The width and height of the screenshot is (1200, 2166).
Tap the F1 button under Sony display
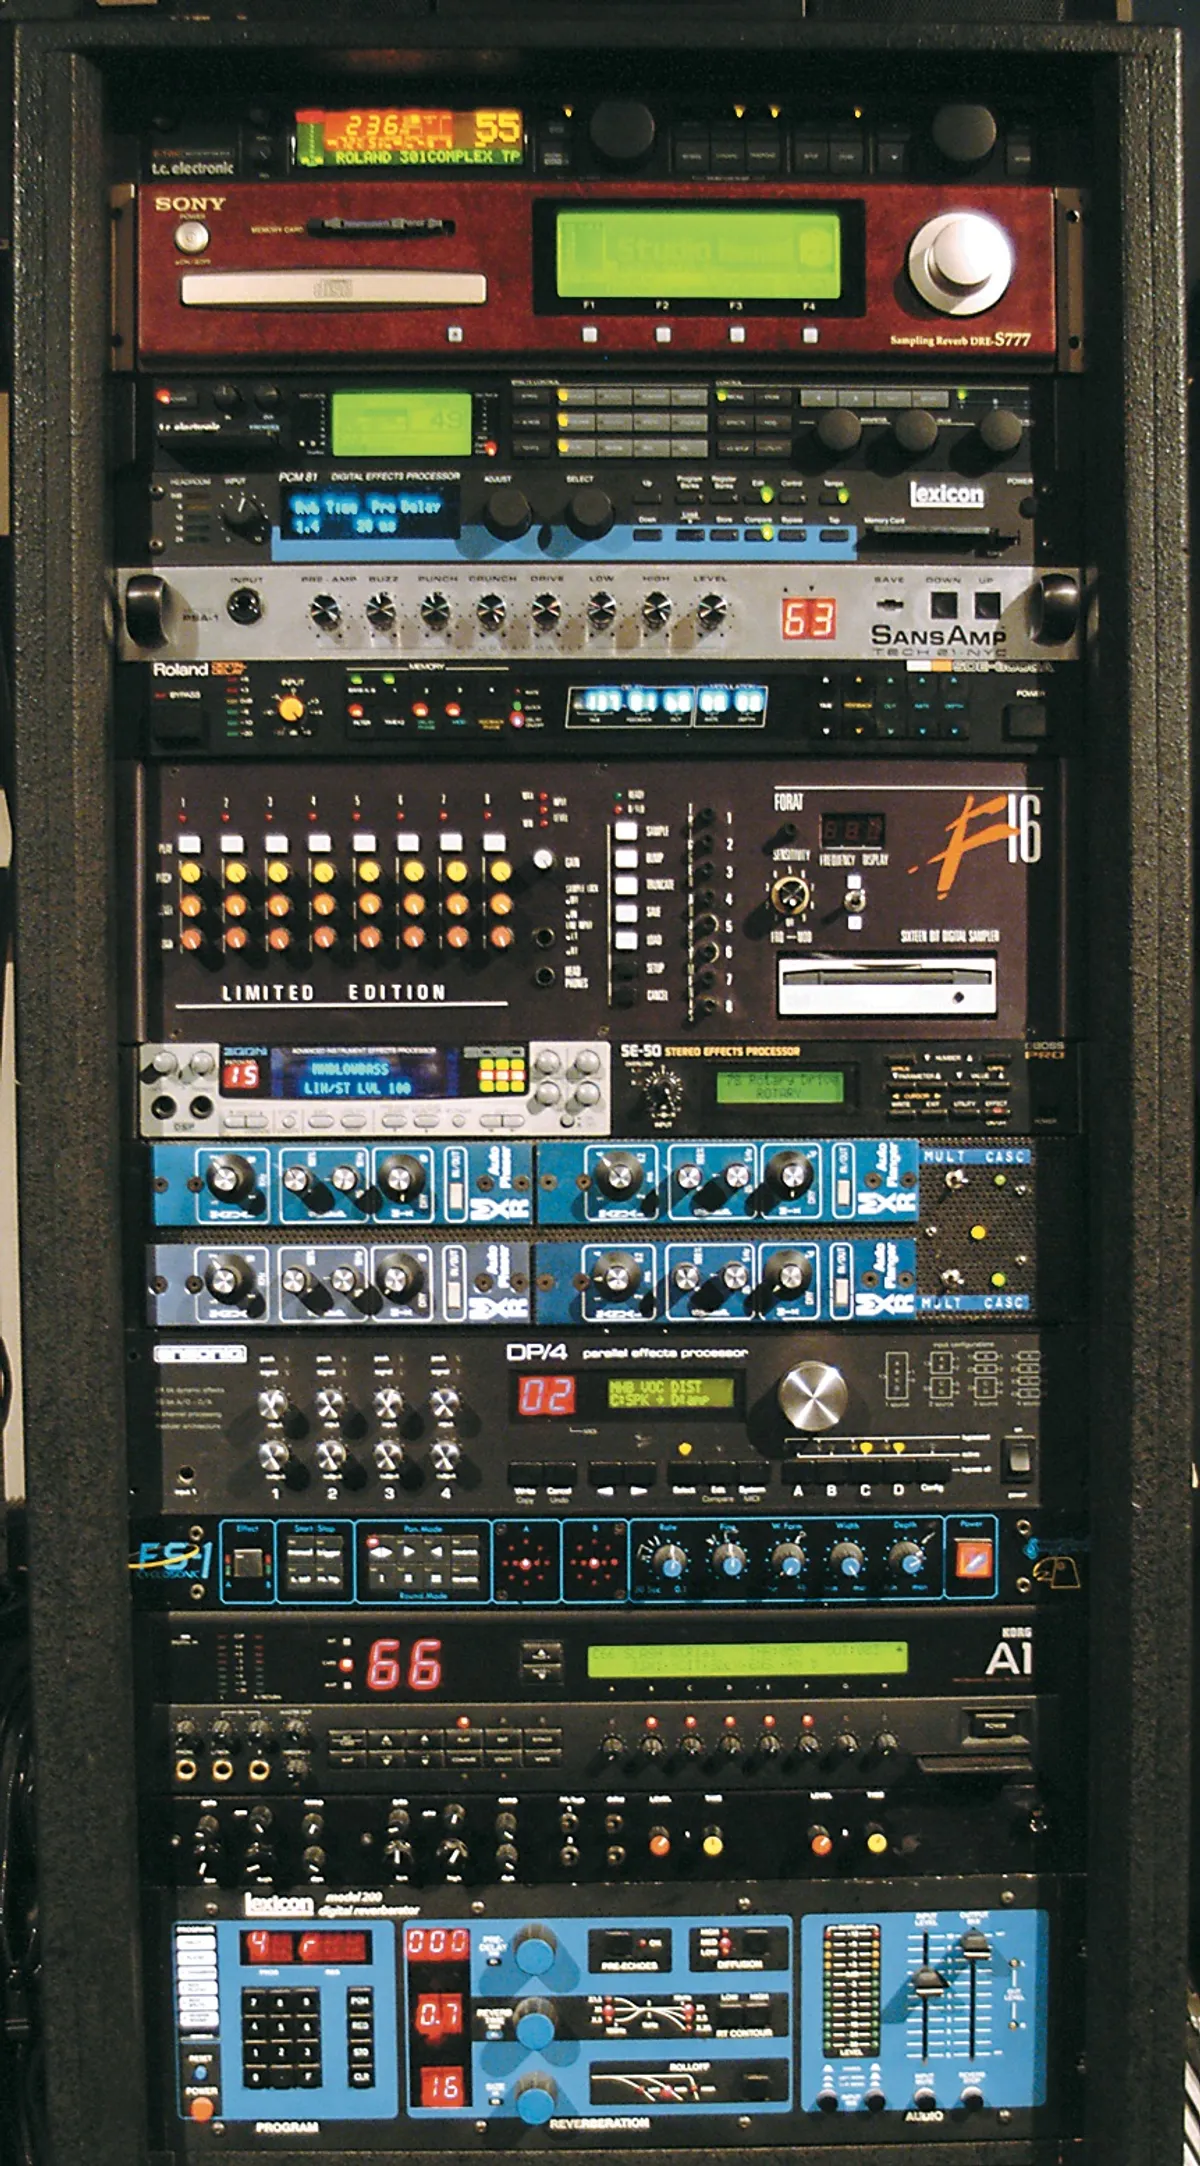590,334
